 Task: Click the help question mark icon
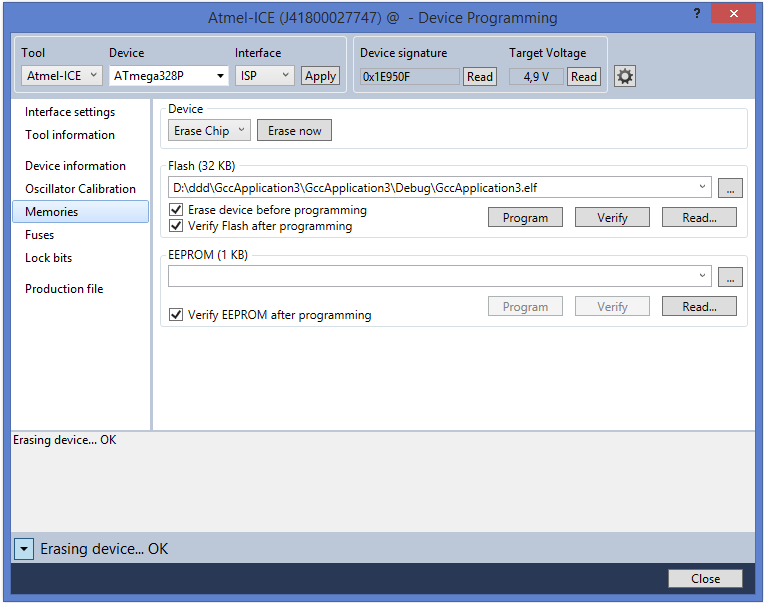(x=697, y=14)
